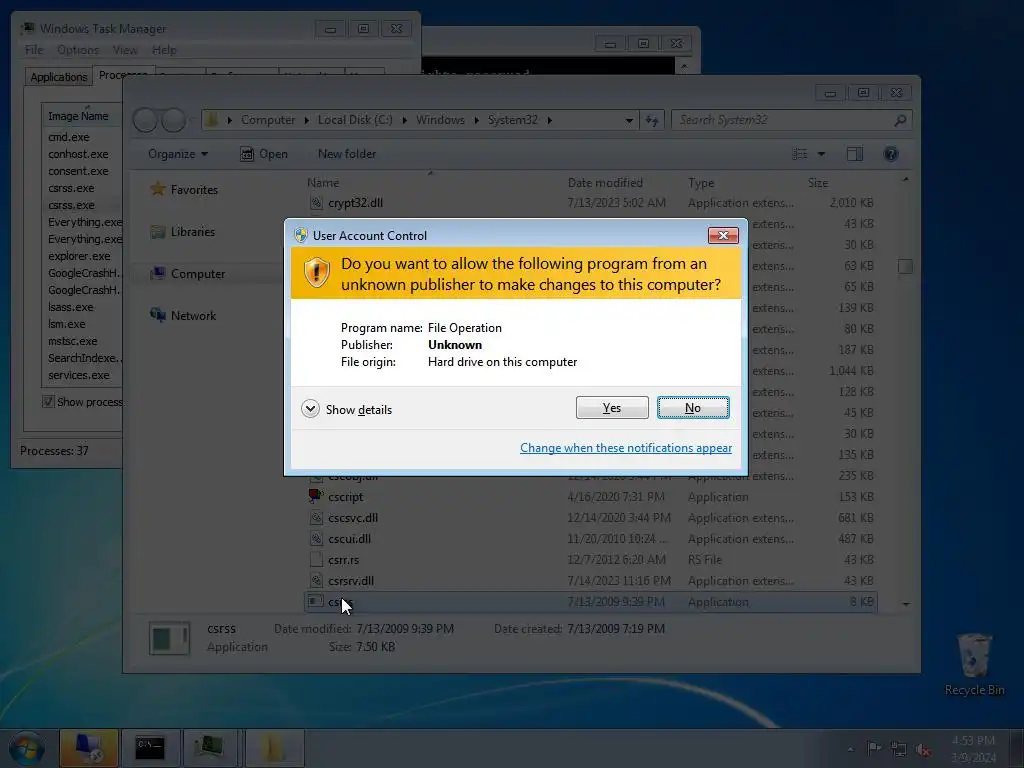Open Options menu in Task Manager

coord(78,50)
